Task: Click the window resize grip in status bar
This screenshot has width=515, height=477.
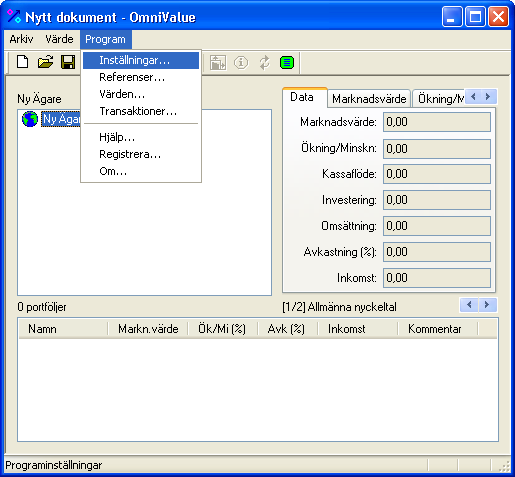Action: (505, 466)
